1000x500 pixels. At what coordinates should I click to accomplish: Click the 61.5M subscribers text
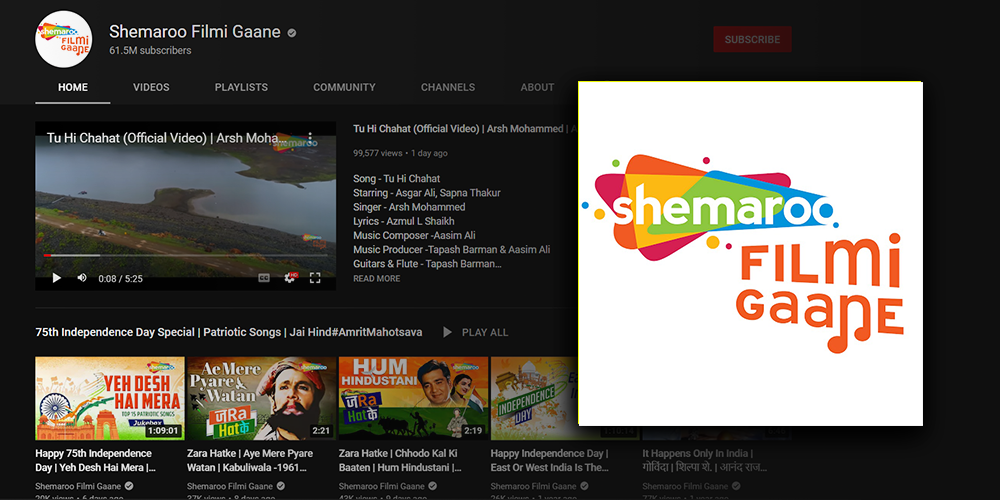(150, 50)
